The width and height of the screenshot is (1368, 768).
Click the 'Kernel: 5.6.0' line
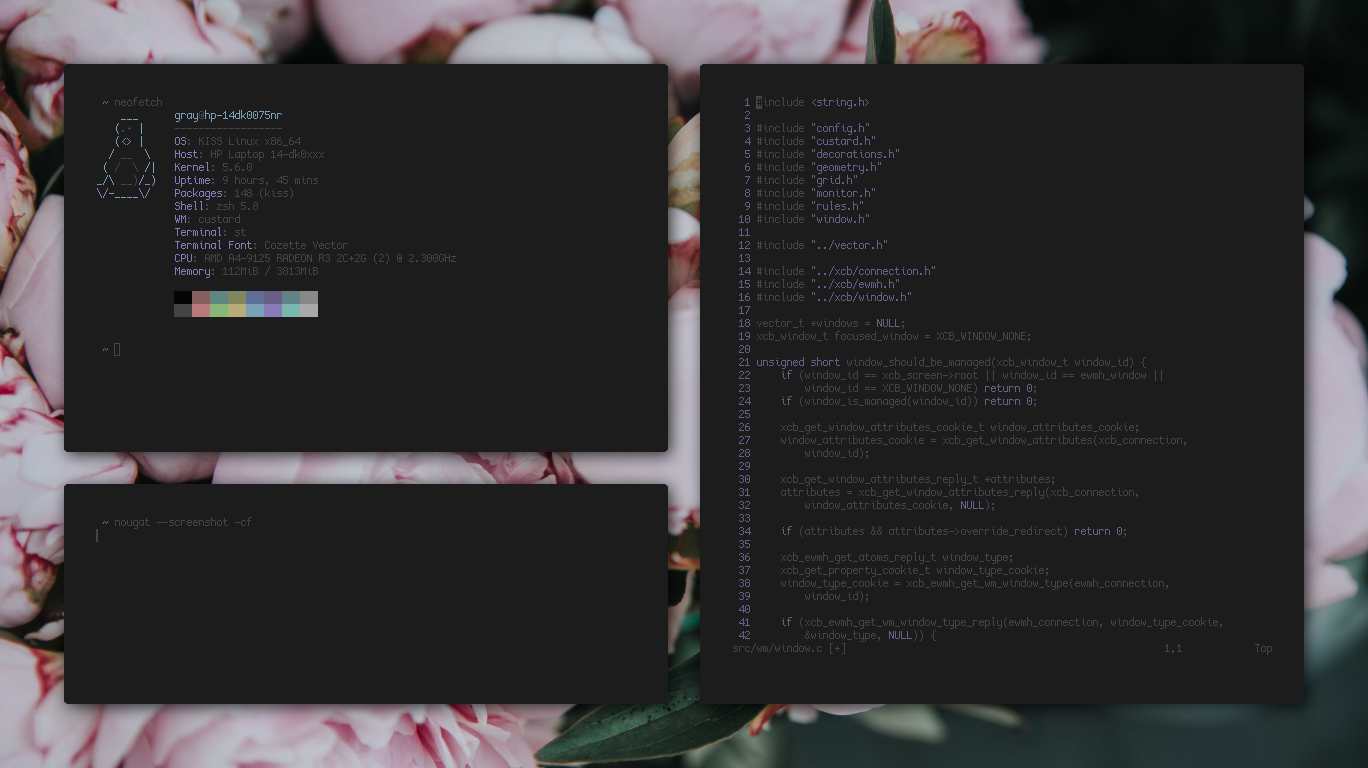[x=213, y=168]
